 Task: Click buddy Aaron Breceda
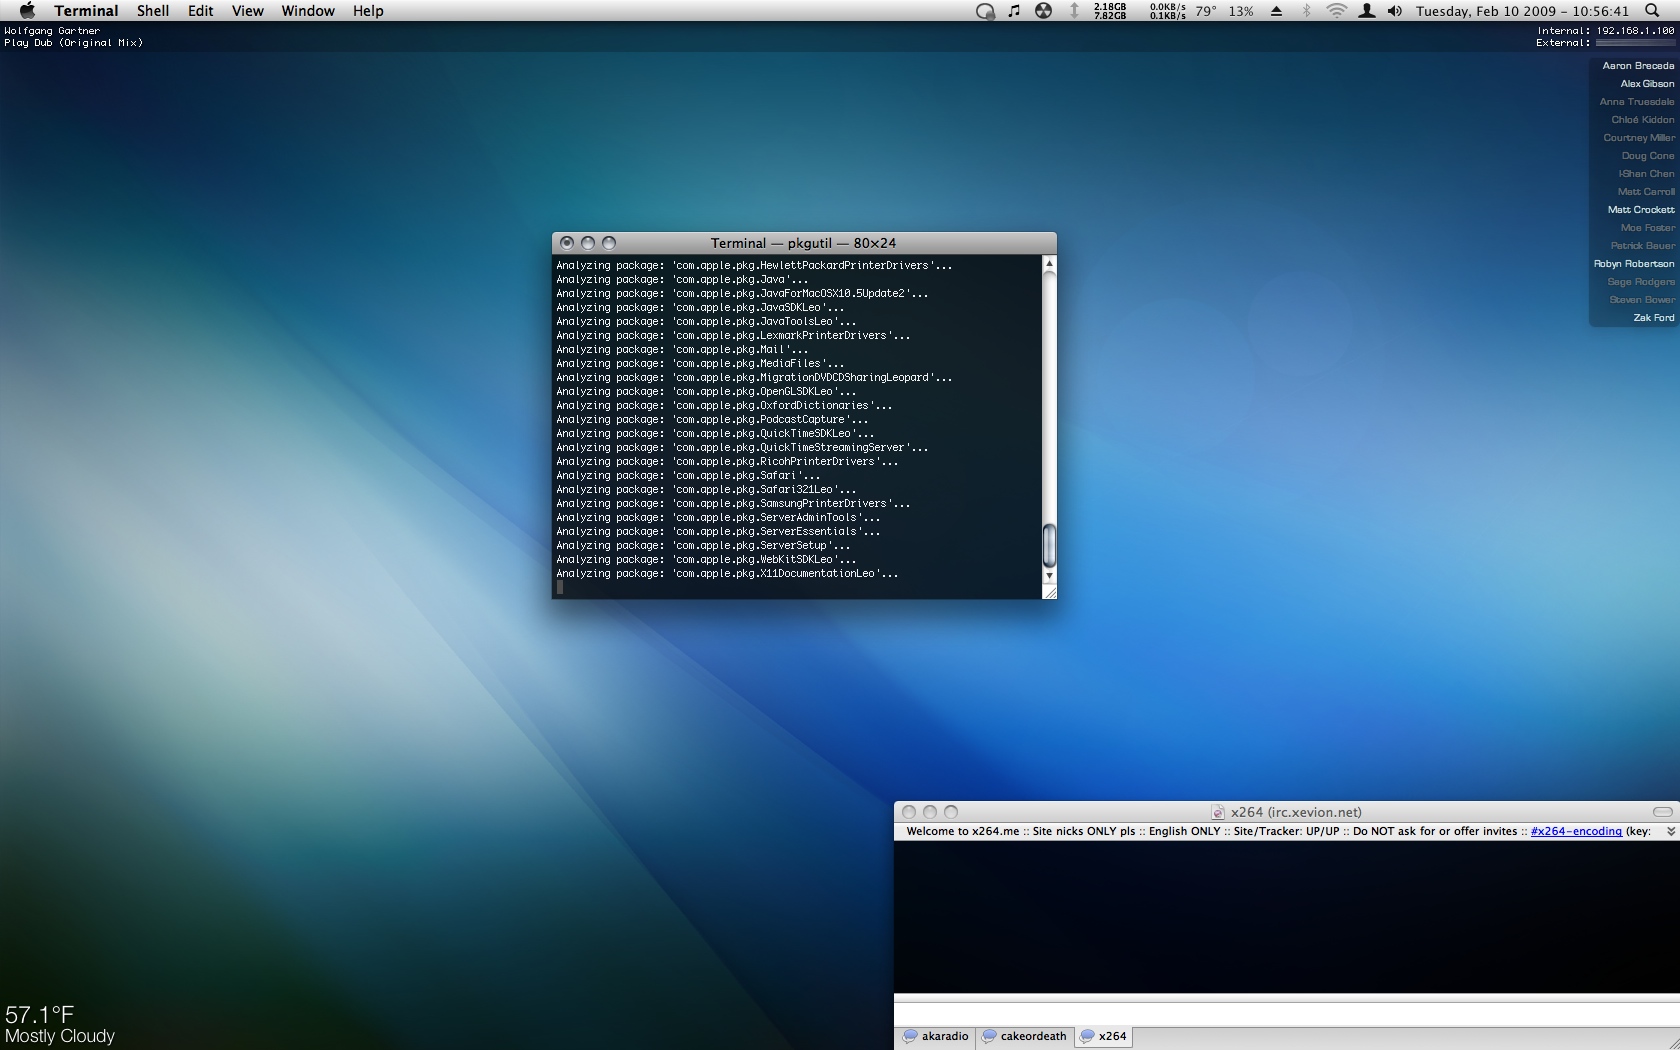click(x=1638, y=66)
